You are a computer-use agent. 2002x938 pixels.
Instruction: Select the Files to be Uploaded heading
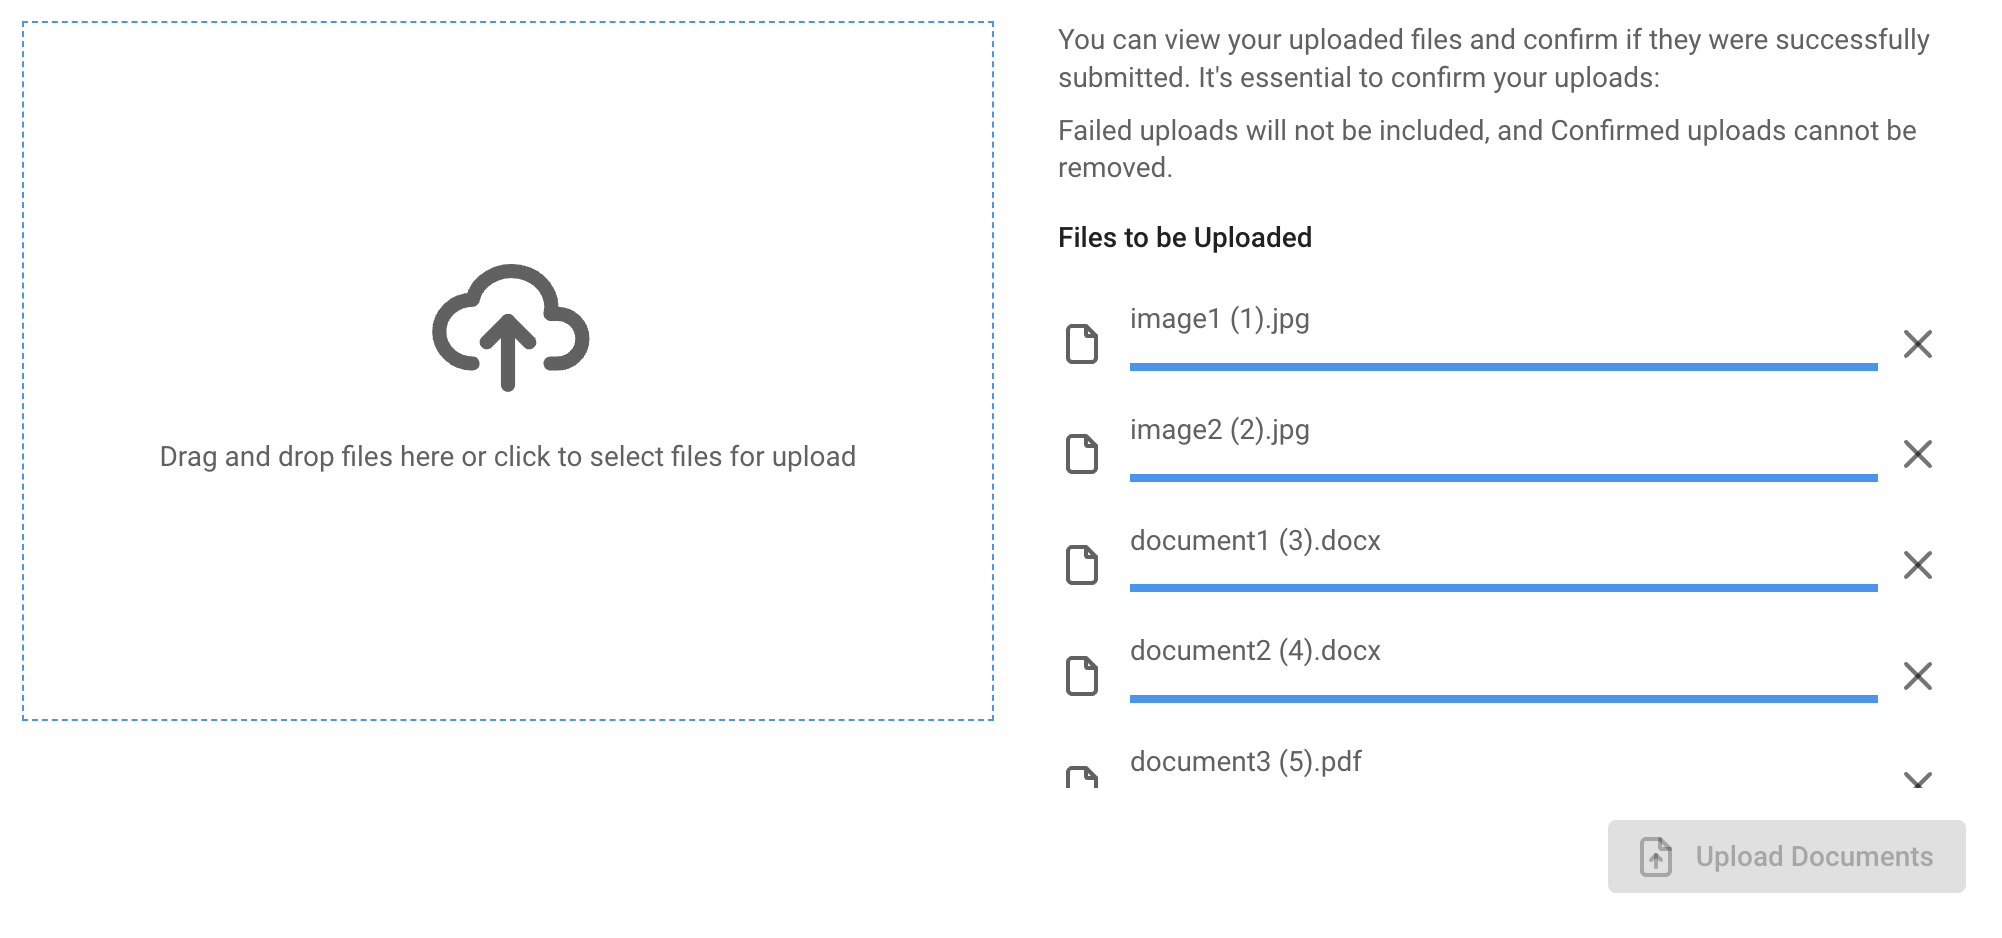tap(1185, 238)
